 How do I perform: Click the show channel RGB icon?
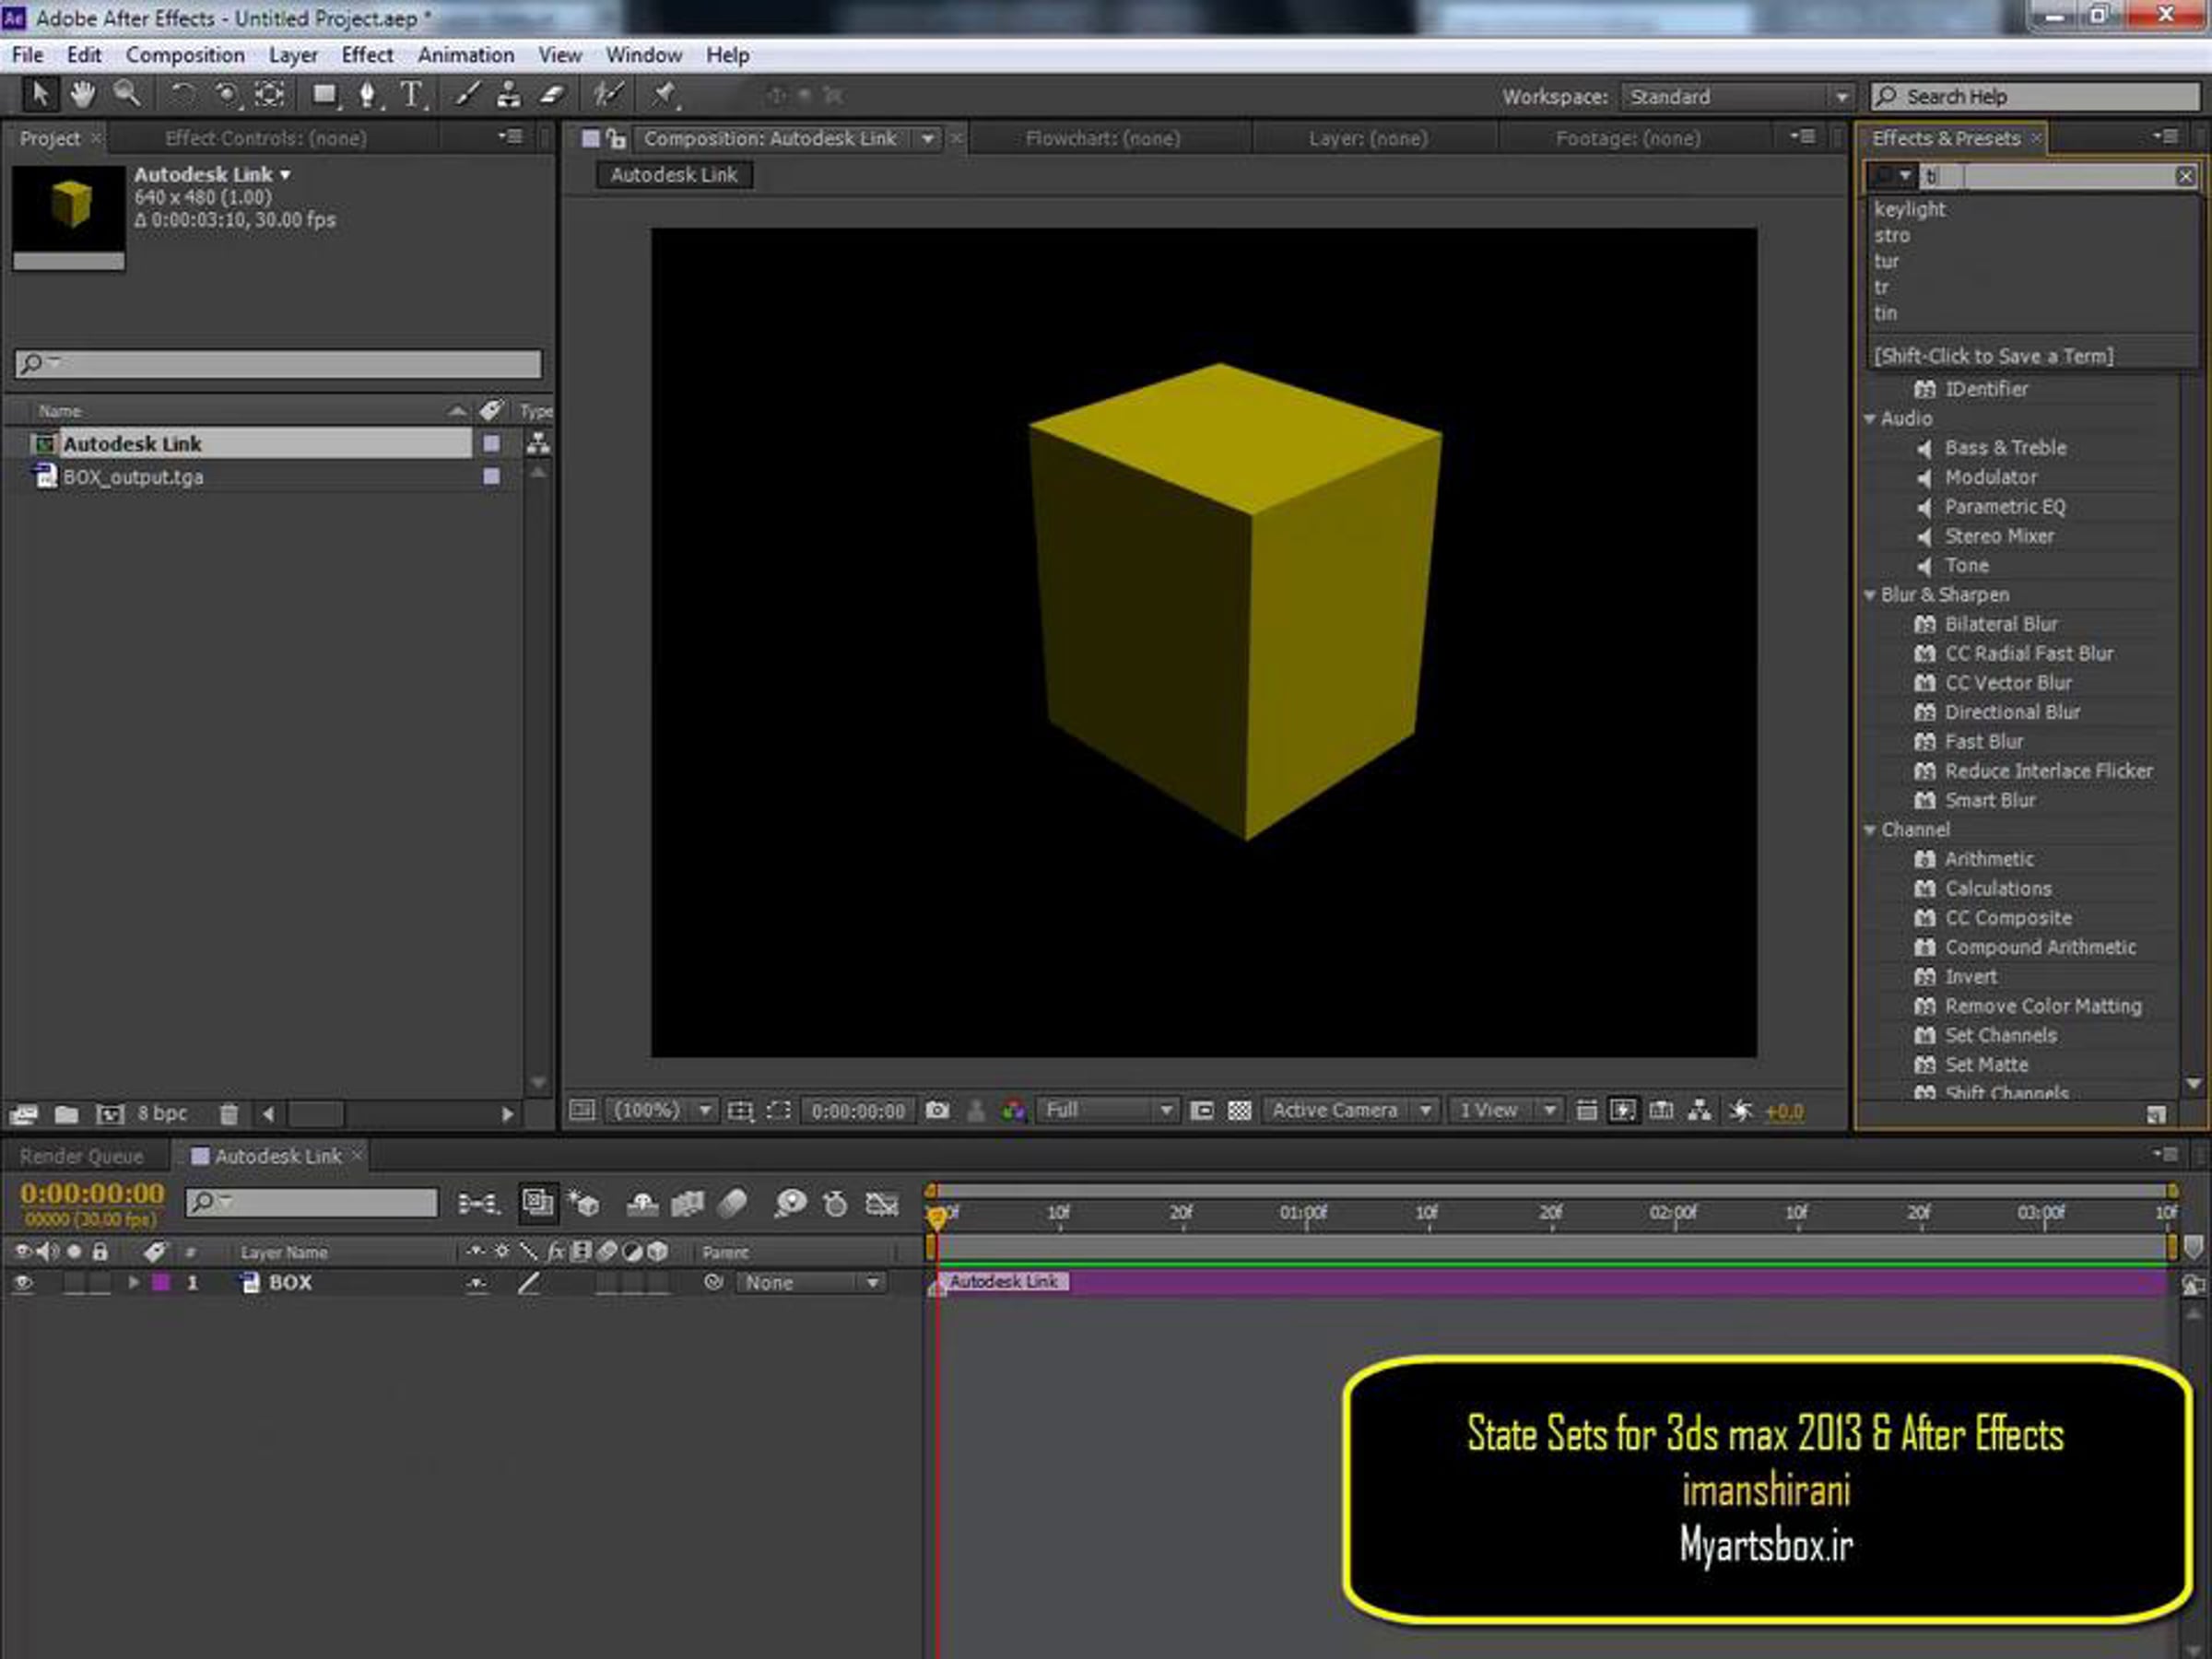click(1013, 1110)
